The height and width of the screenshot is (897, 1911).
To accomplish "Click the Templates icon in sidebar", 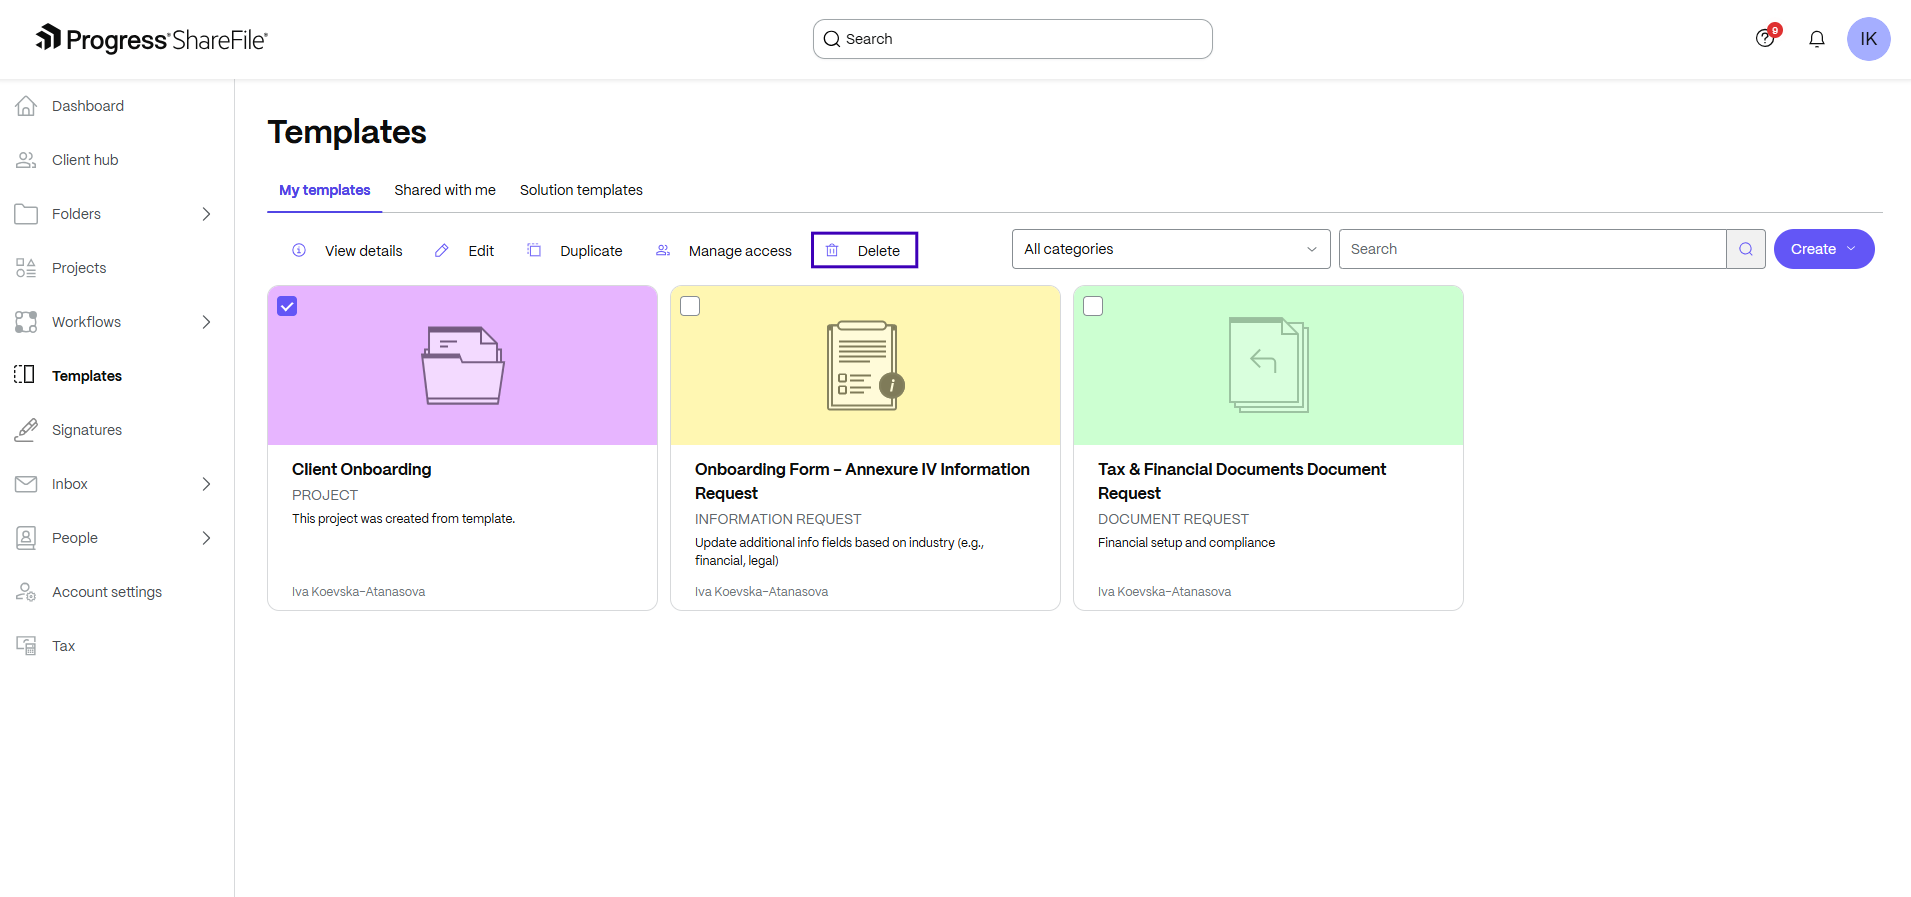I will coord(25,375).
